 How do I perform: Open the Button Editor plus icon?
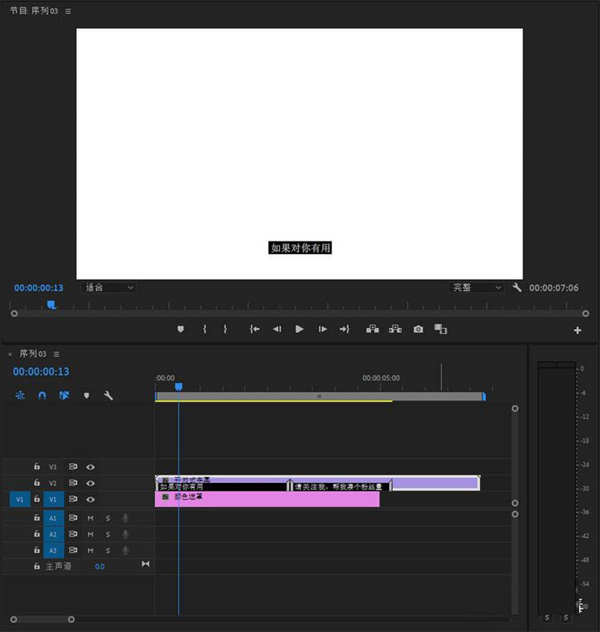[x=577, y=330]
